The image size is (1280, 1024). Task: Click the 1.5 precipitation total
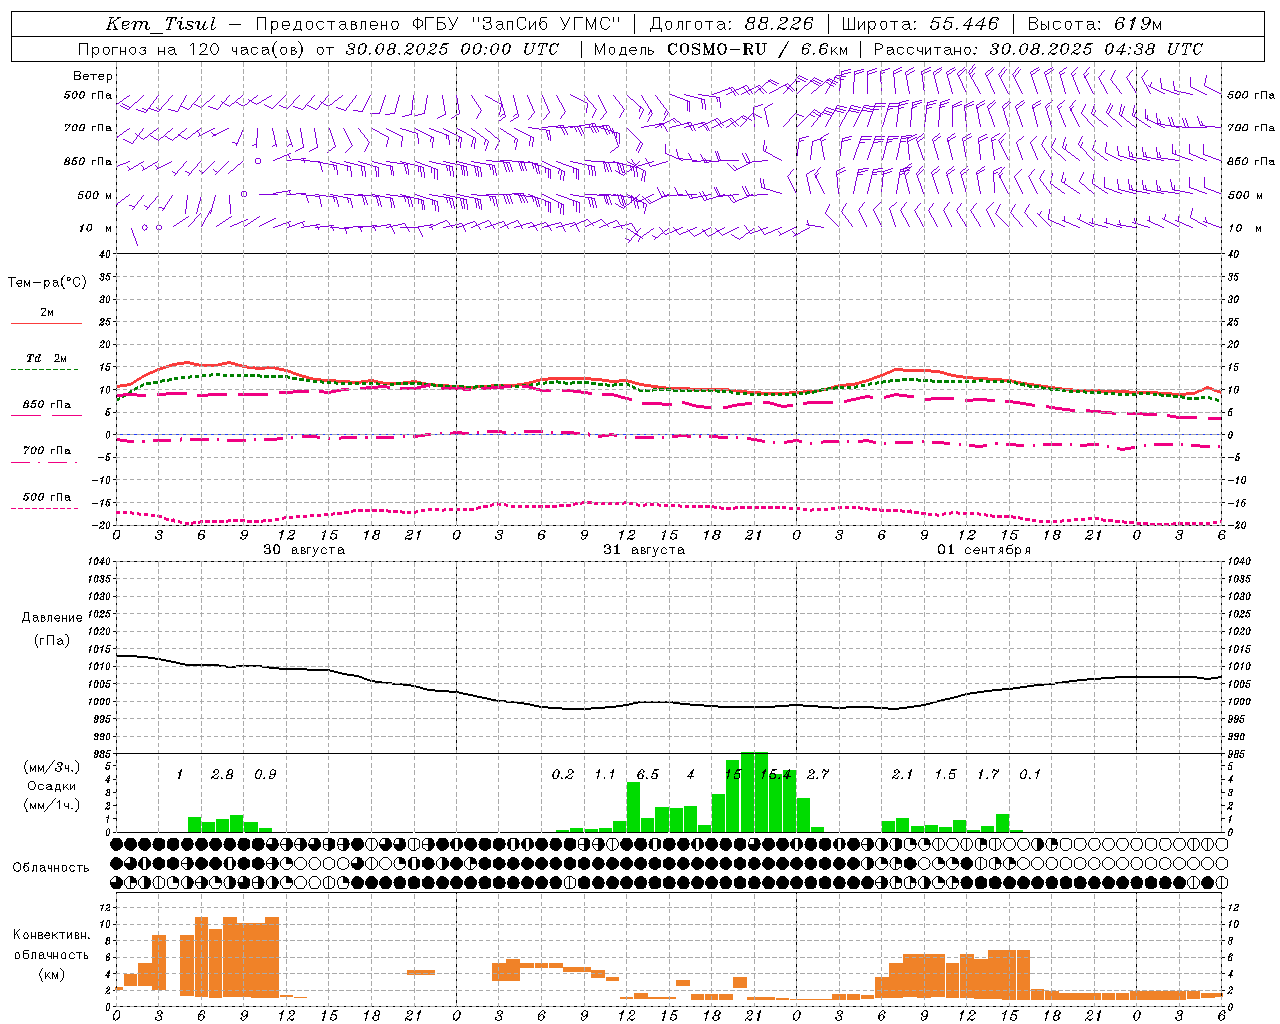(945, 775)
